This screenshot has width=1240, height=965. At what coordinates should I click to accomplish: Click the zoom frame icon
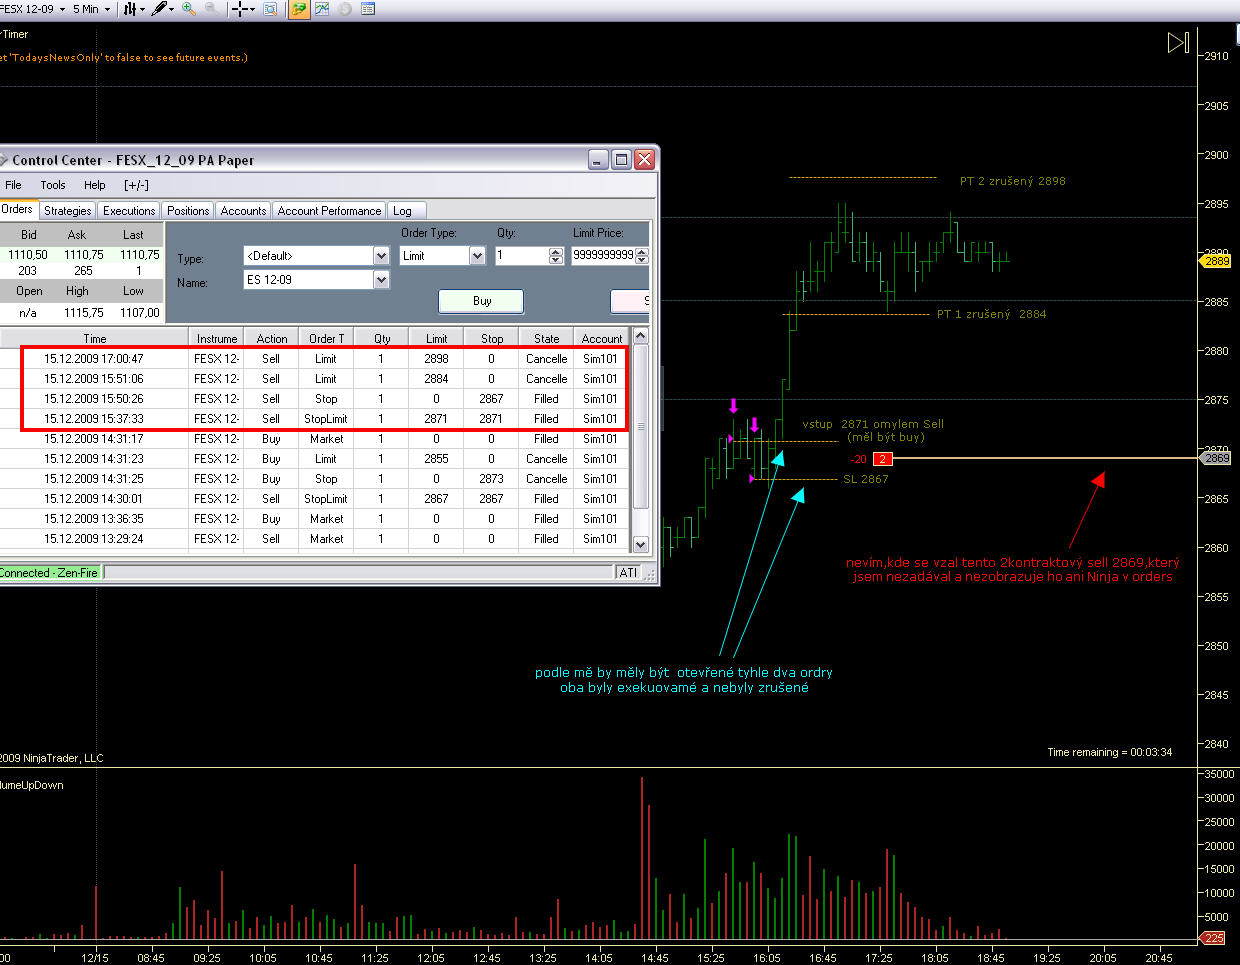click(x=269, y=9)
